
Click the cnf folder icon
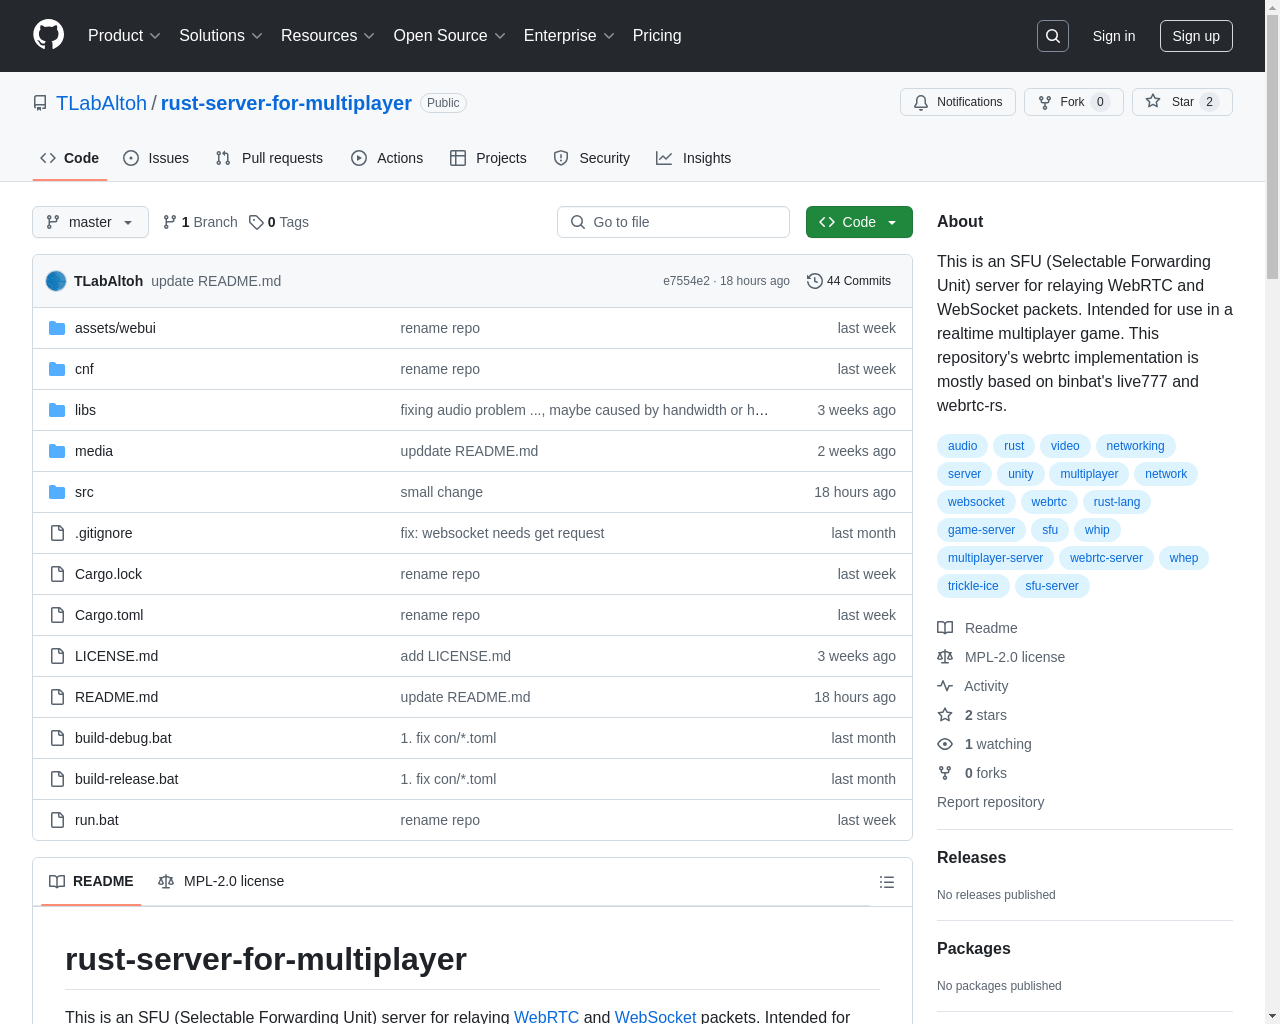57,369
